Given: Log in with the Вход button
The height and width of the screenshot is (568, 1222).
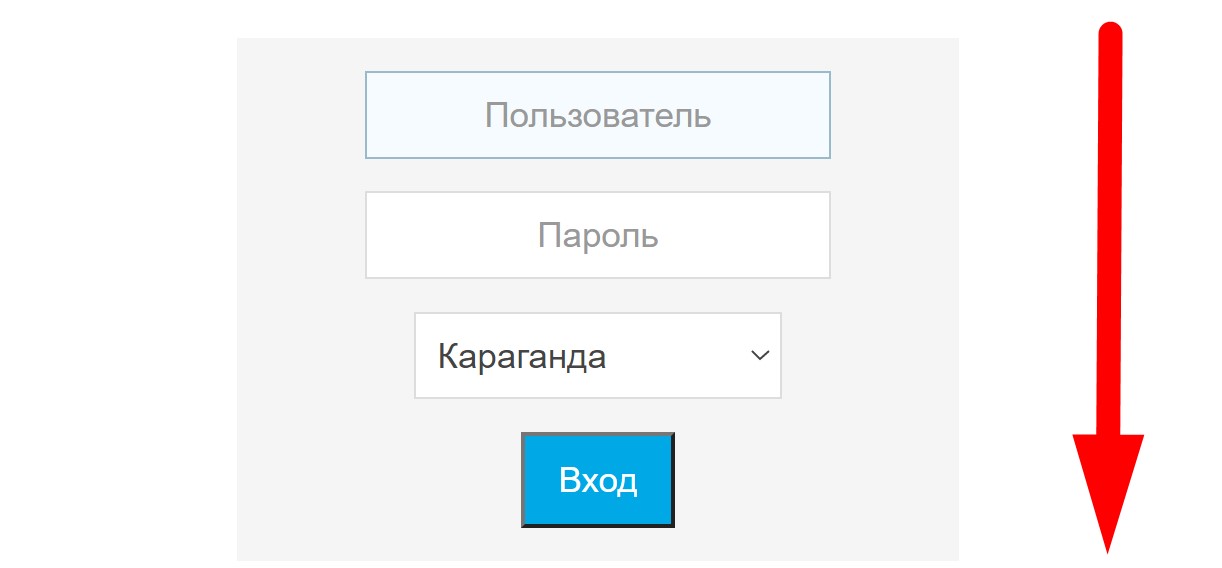Looking at the screenshot, I should pos(597,480).
